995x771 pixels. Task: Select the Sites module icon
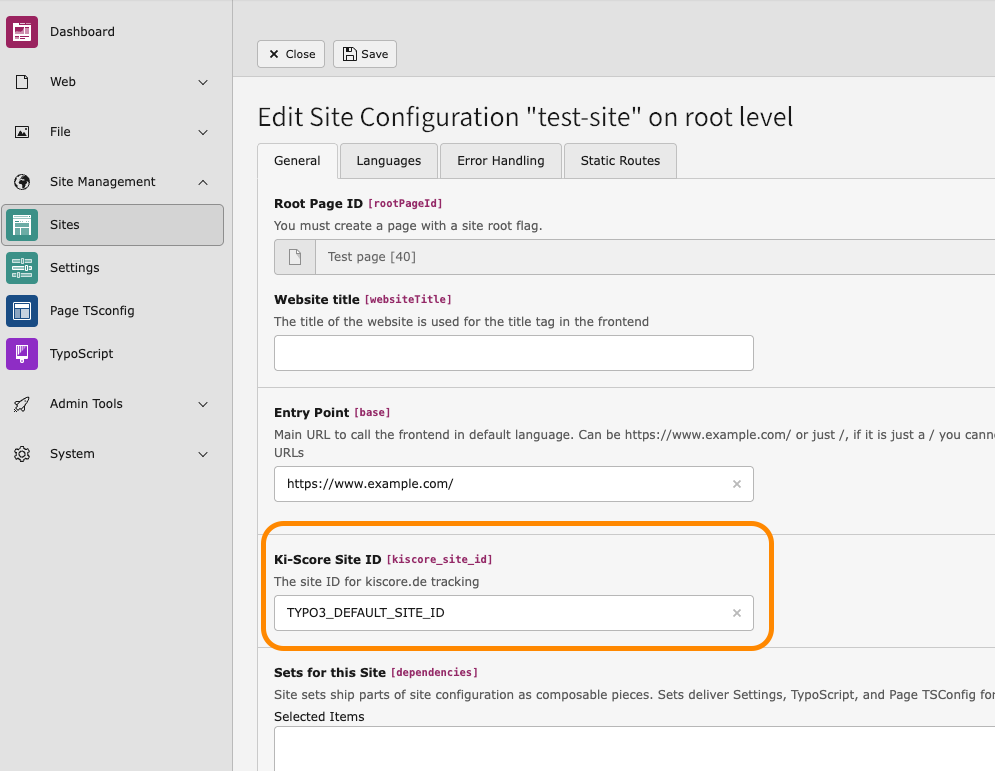(21, 224)
